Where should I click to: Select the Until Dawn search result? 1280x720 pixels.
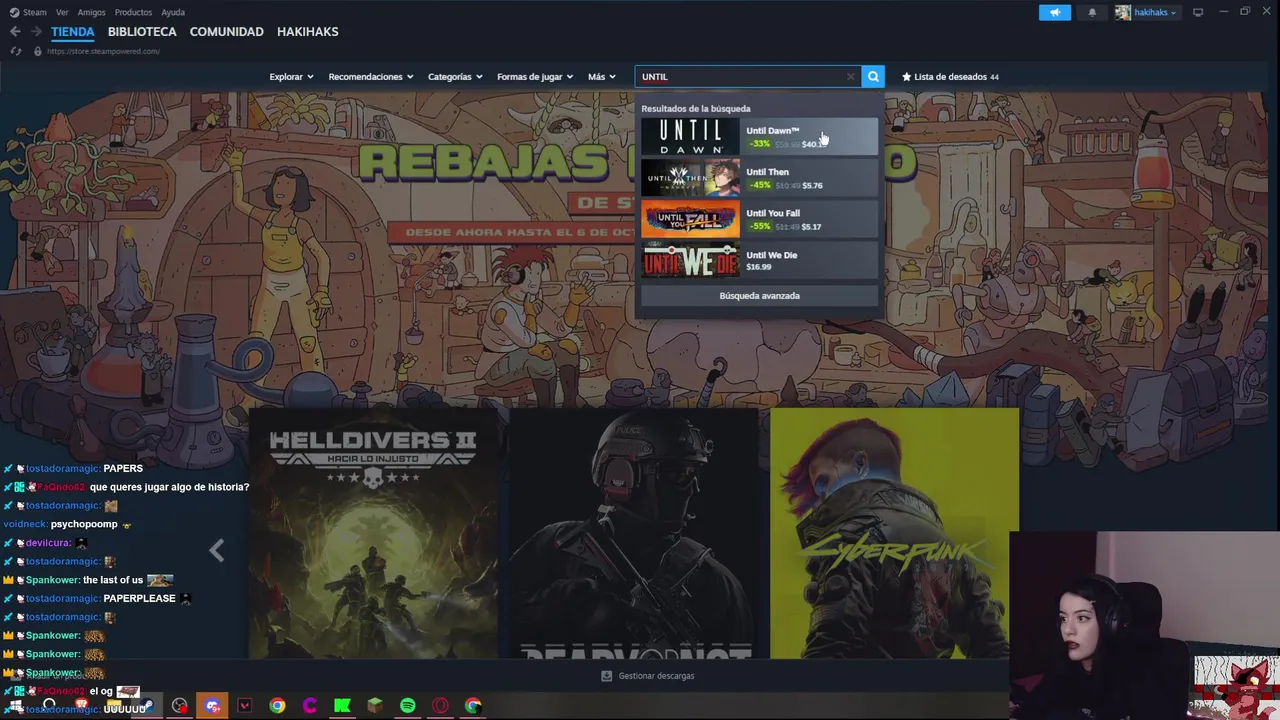pos(759,136)
